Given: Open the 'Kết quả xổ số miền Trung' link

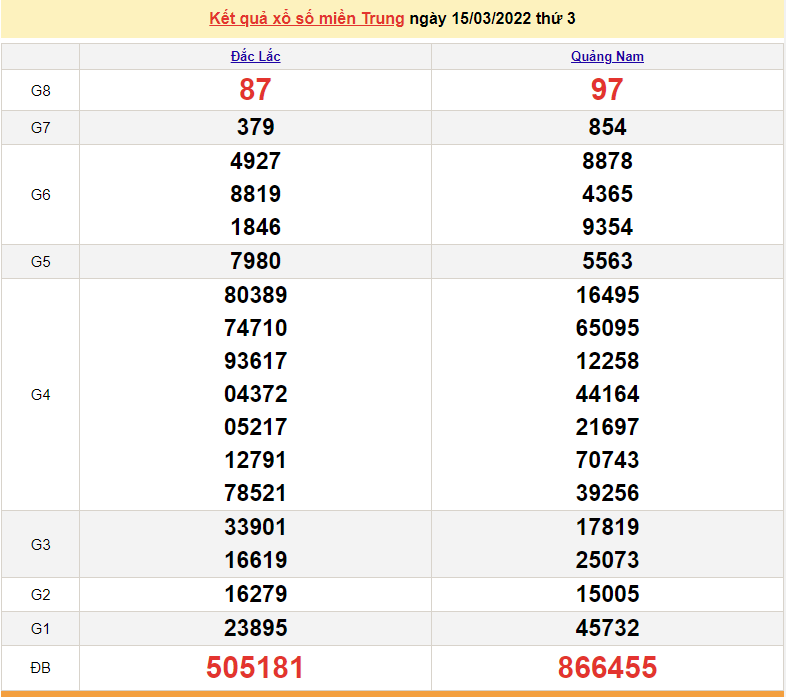Looking at the screenshot, I should [x=307, y=19].
